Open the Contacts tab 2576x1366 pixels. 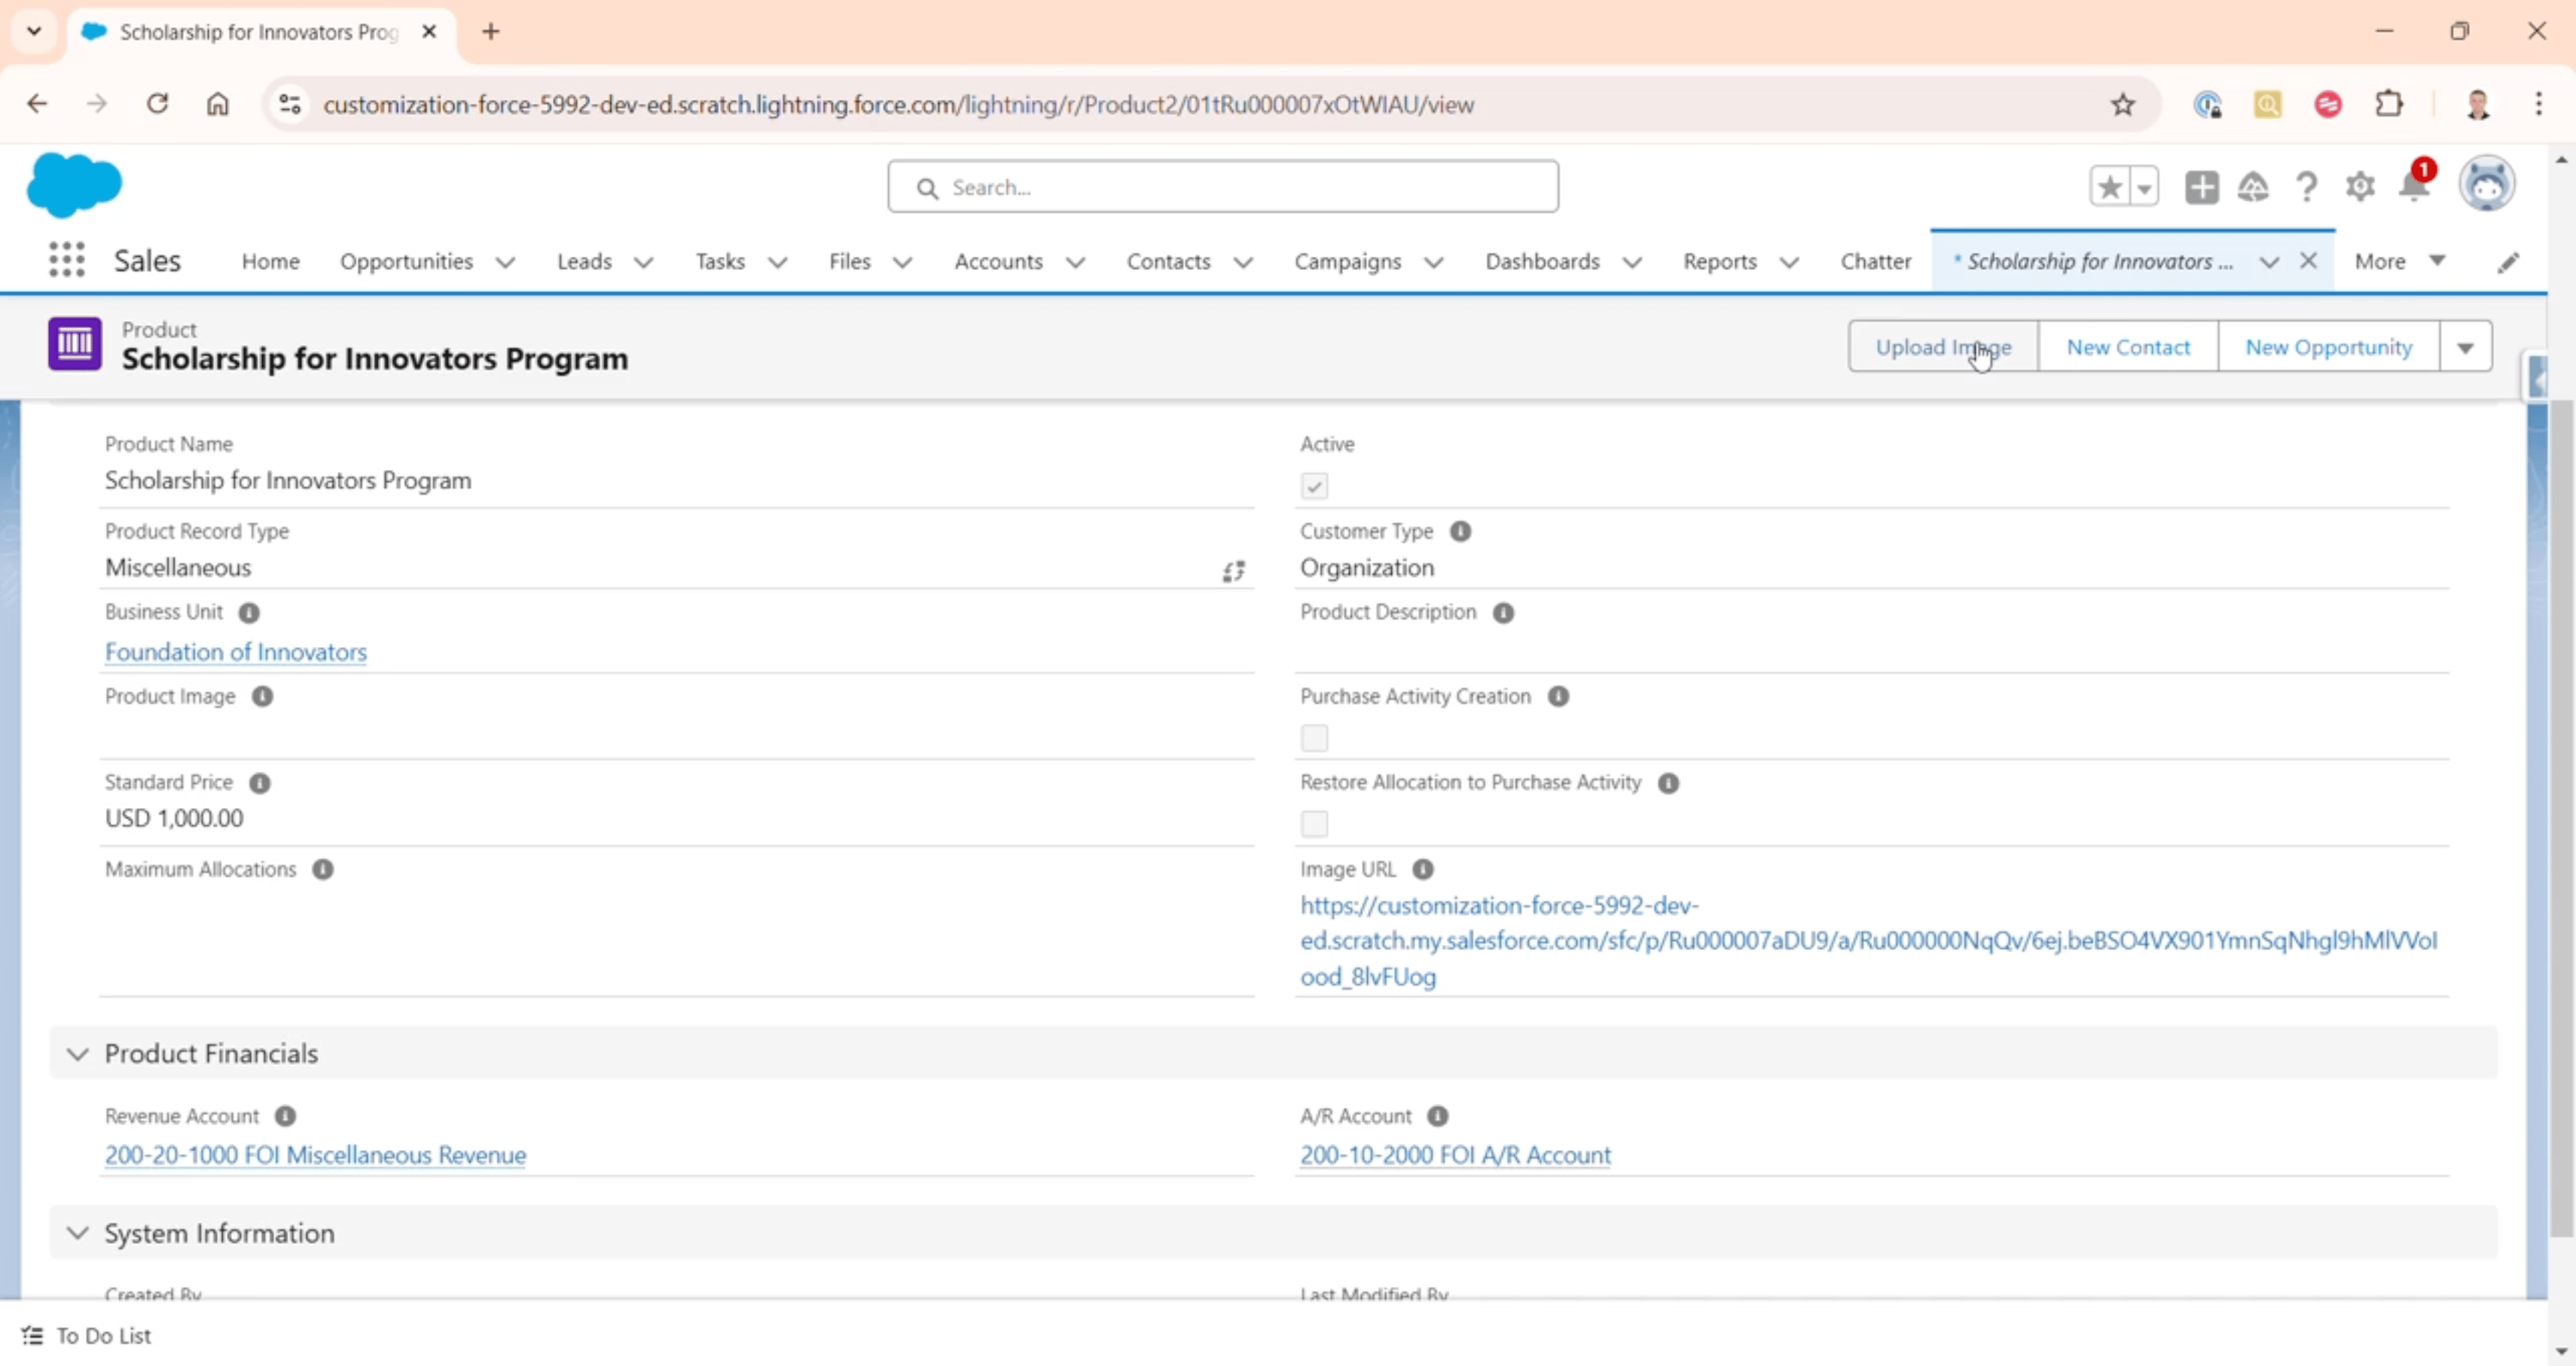pos(1168,261)
